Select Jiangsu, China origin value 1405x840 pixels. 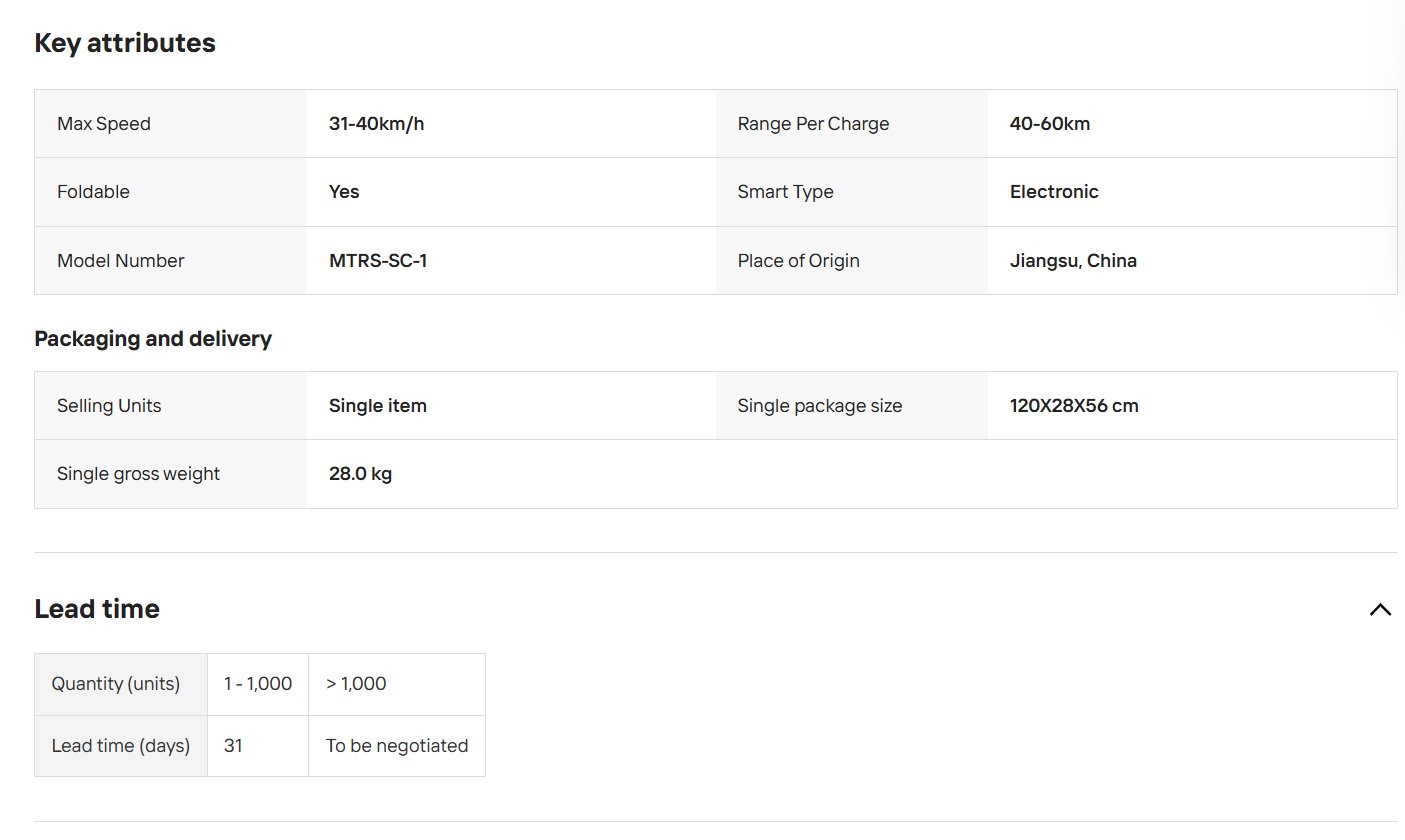tap(1073, 261)
